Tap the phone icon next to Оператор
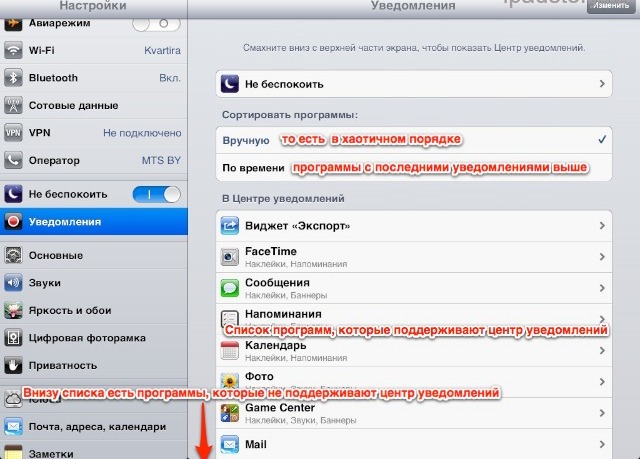640x459 pixels. pos(13,160)
